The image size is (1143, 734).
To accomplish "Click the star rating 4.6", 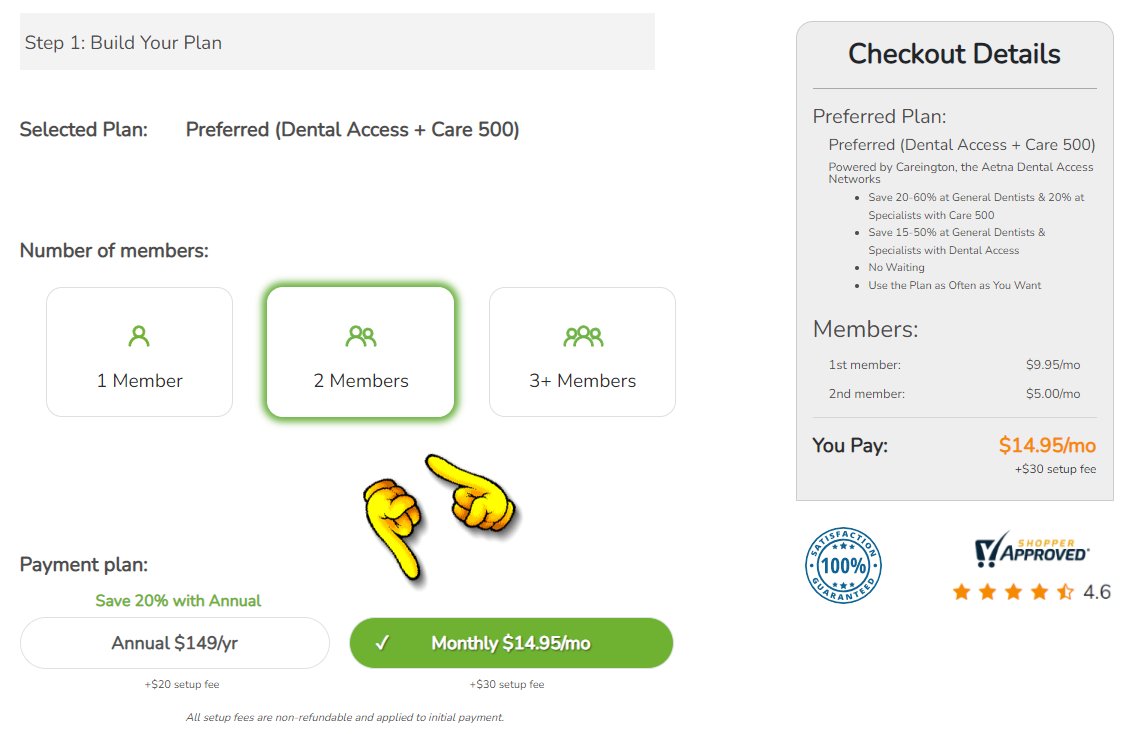I will 1030,592.
